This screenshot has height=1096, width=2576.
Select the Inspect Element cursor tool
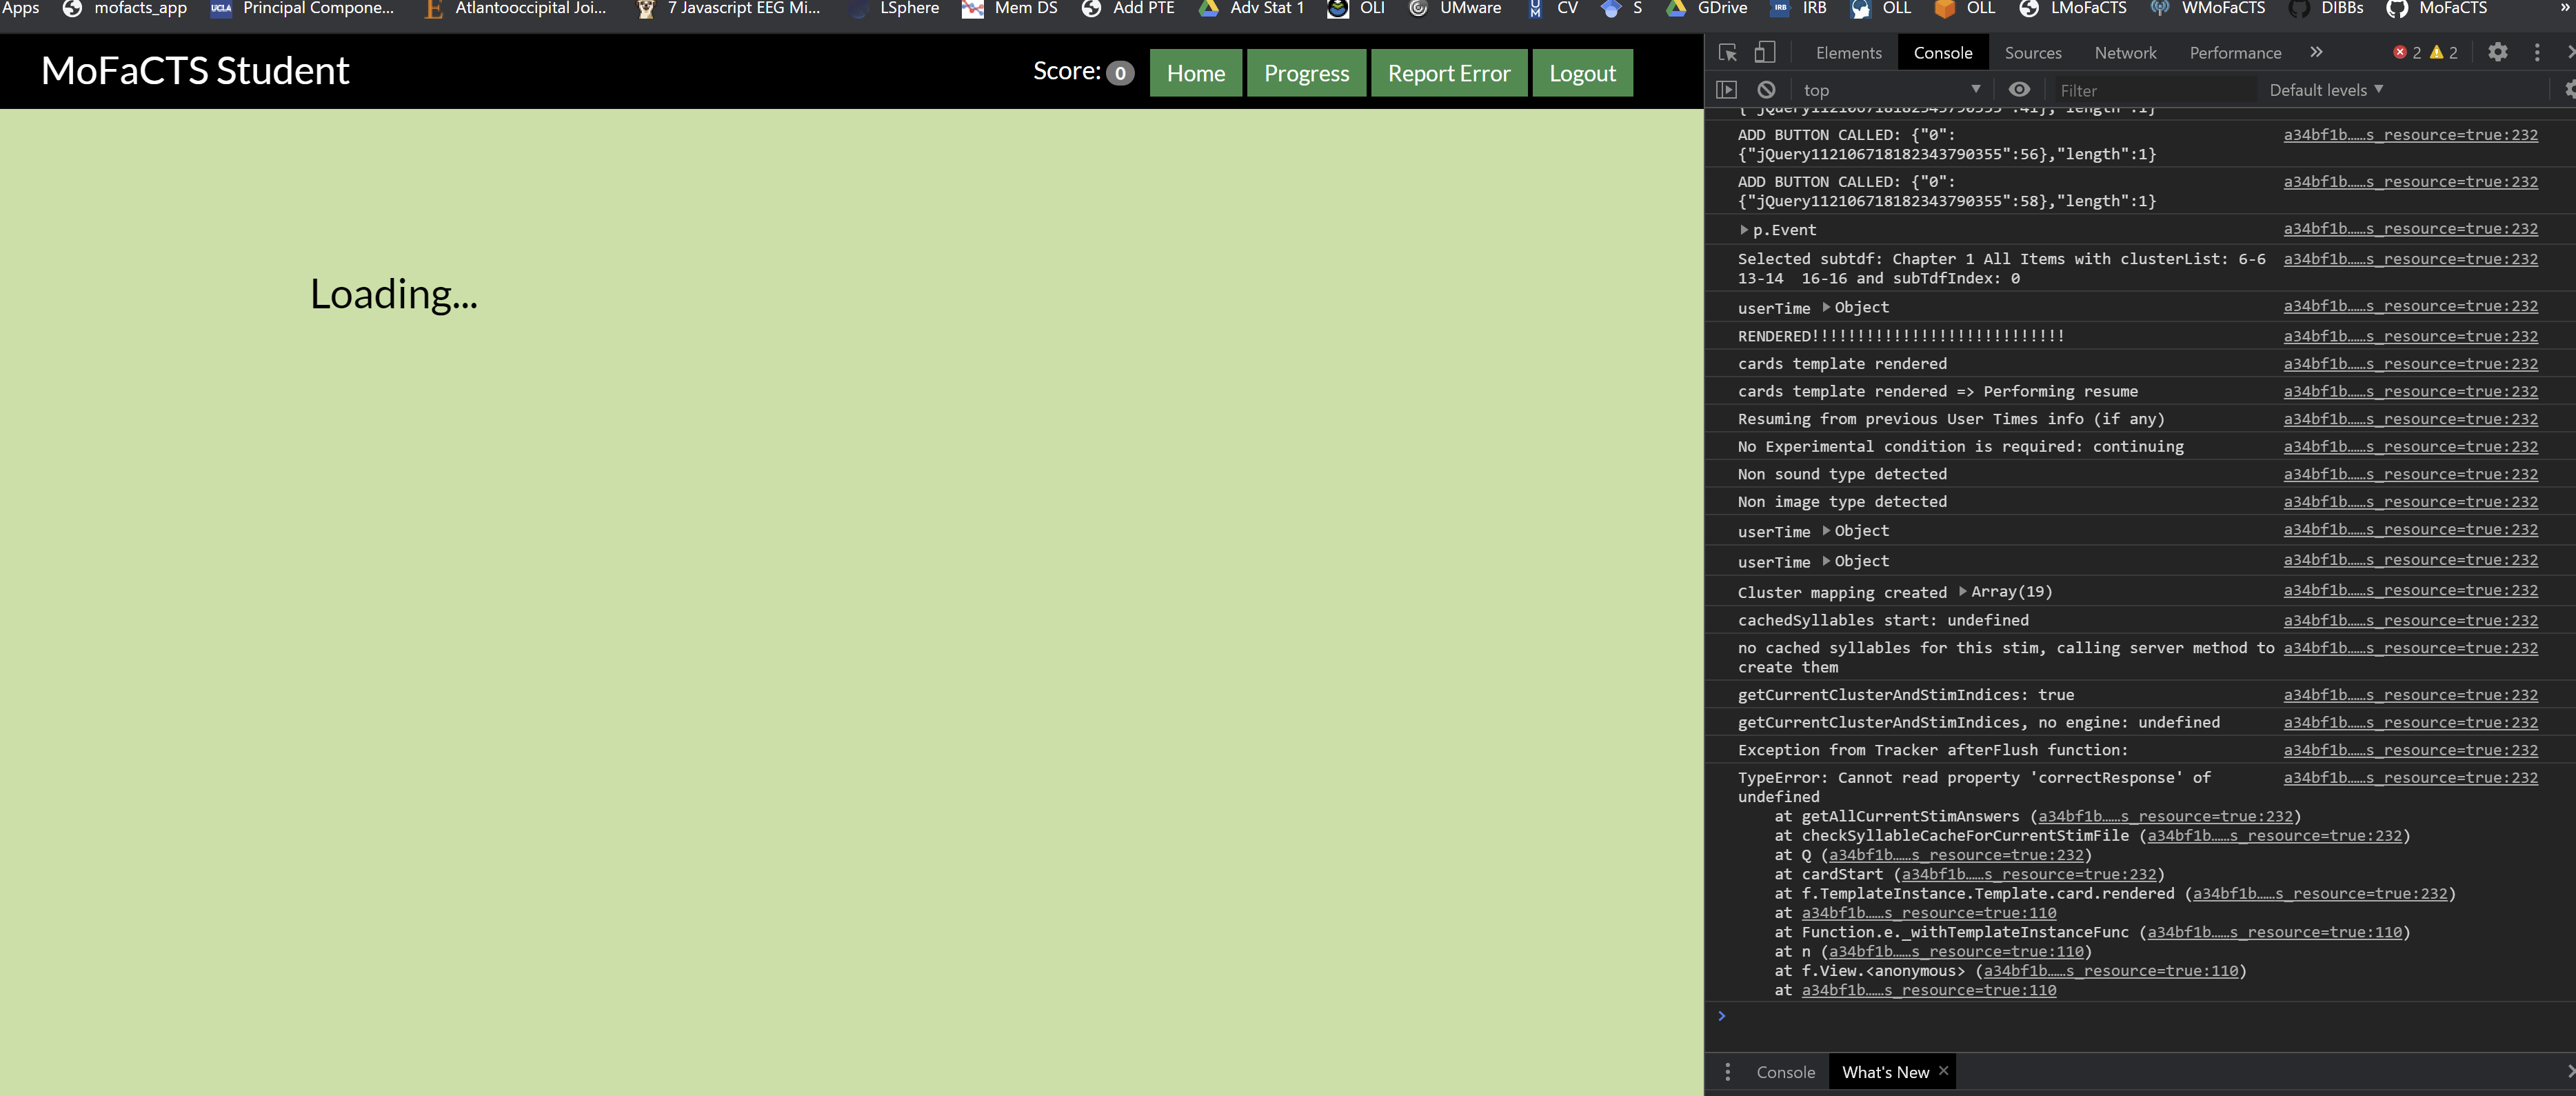click(x=1727, y=52)
